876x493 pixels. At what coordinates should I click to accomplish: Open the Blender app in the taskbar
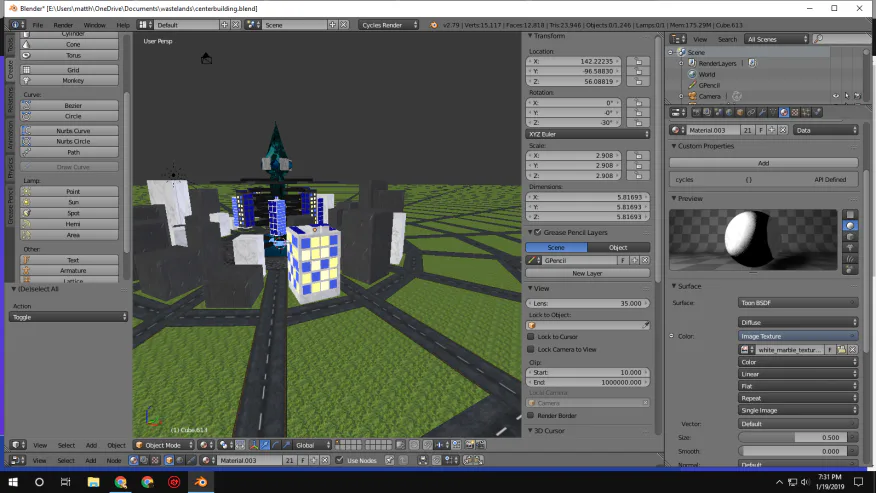pos(201,482)
